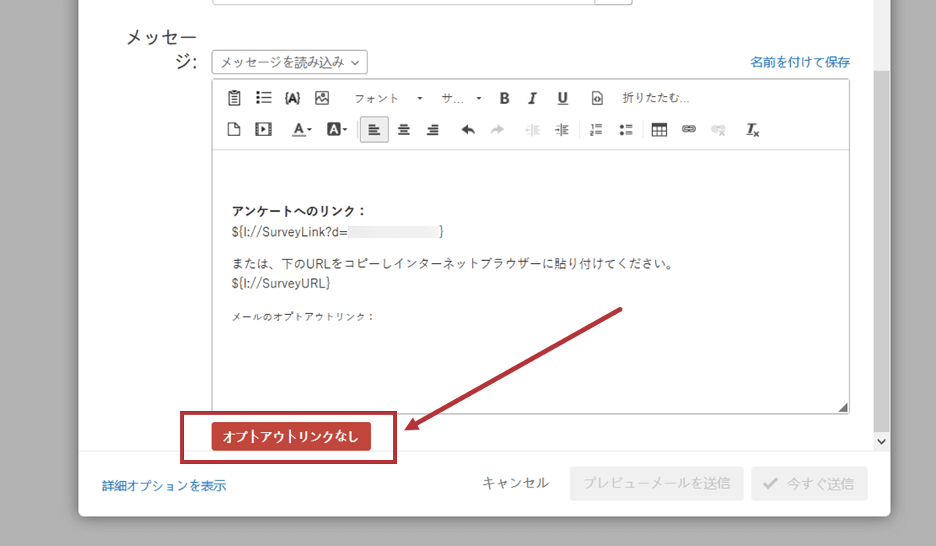
Task: Align text right
Action: [x=433, y=129]
